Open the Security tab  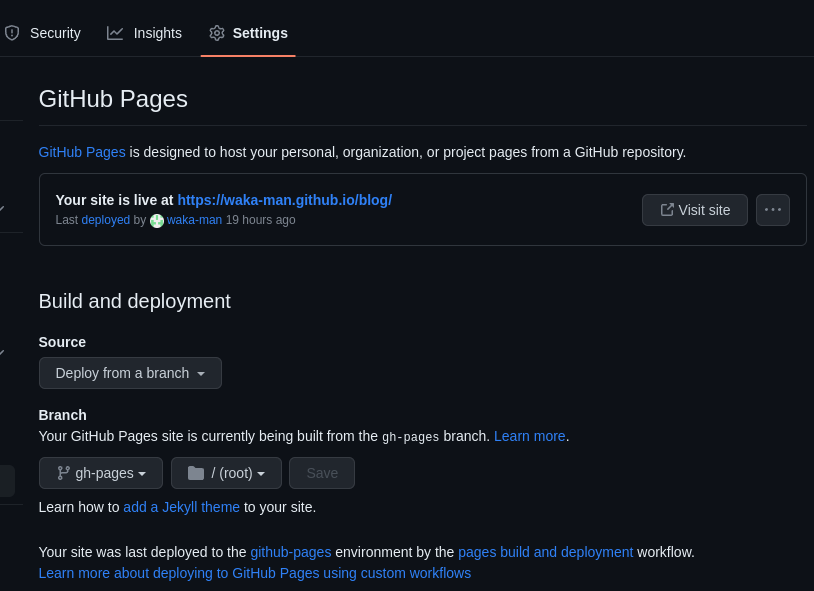click(42, 33)
